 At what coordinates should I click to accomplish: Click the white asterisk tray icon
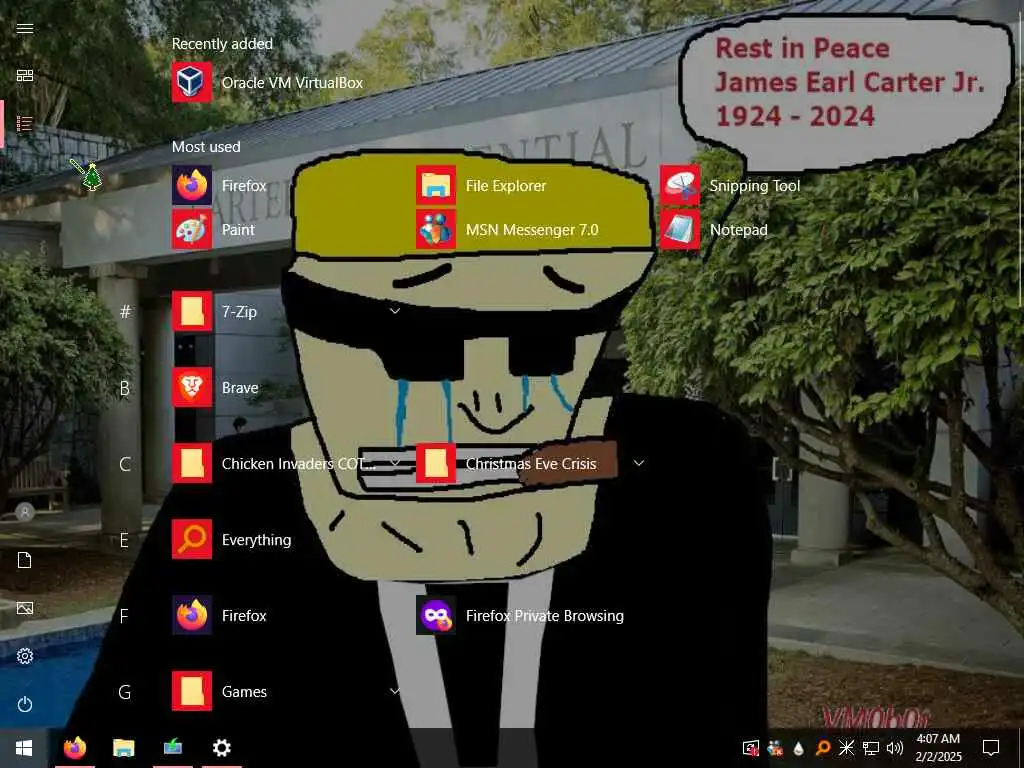[x=846, y=748]
